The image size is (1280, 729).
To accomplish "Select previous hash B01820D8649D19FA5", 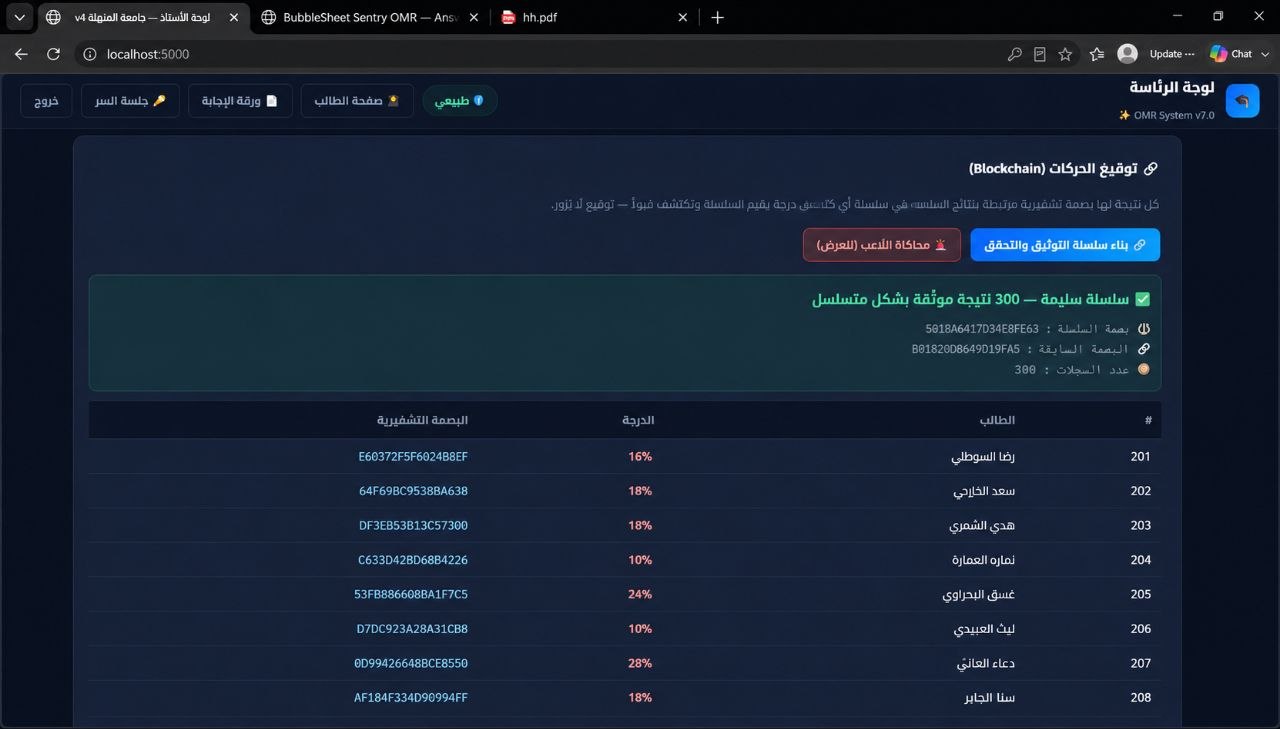I will (966, 349).
